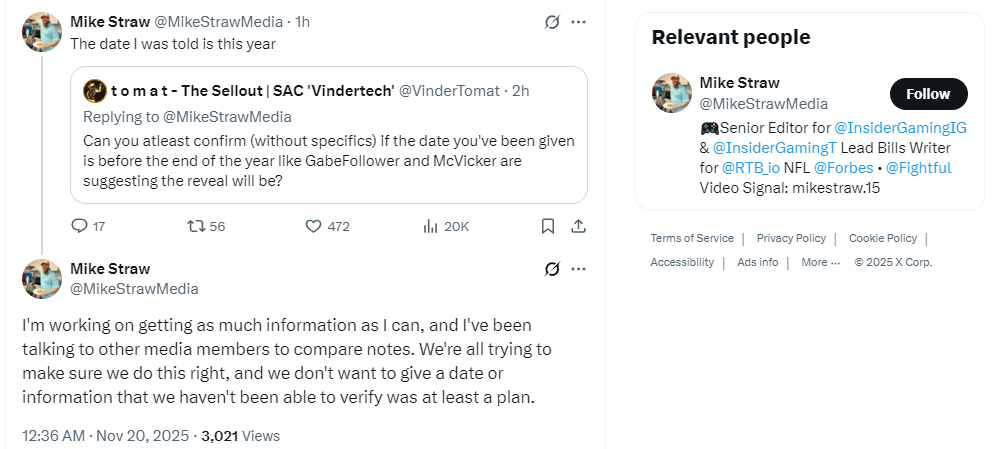Viewport: 1001px width, 449px height.
Task: Click Mike Straw's avatar in Relevant people
Action: pos(672,93)
